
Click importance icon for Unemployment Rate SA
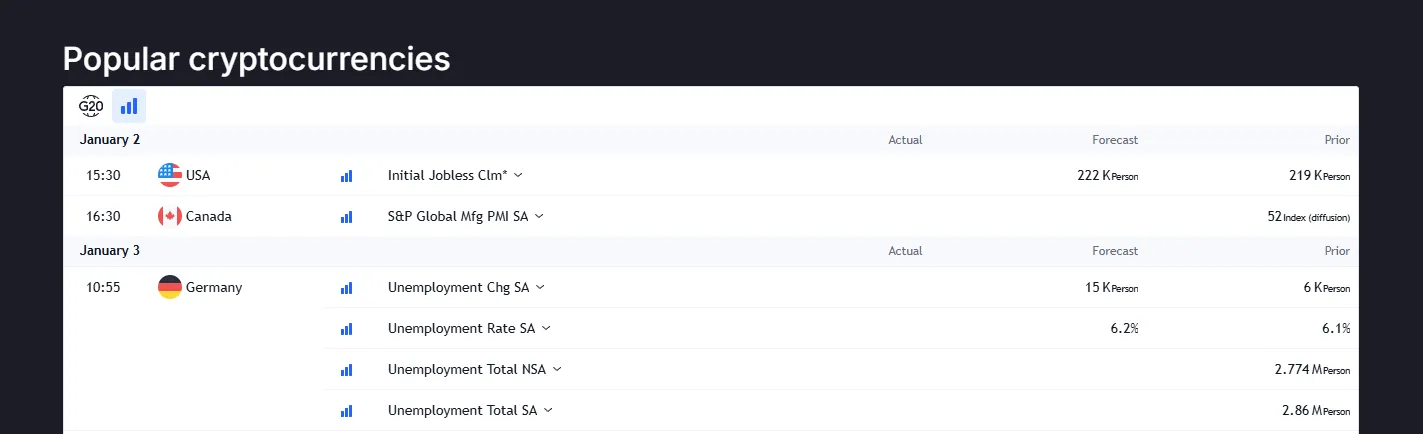347,328
